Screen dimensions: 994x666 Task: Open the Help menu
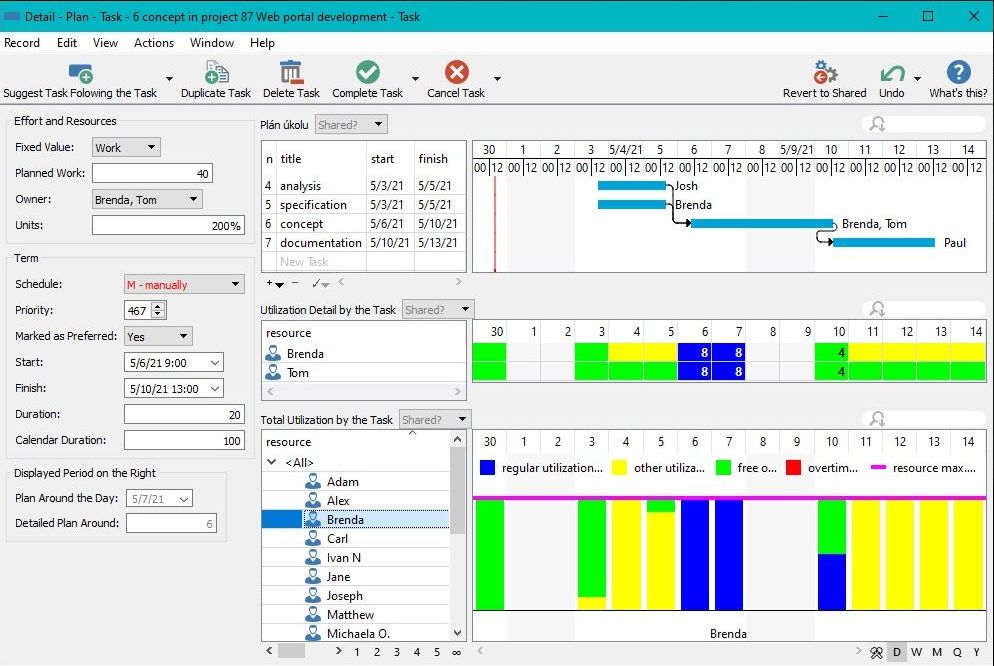pyautogui.click(x=262, y=42)
